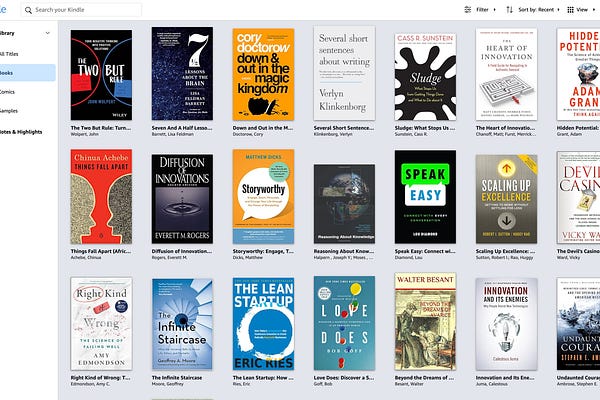Click author text 'Edmondson, Amy C.'
Screen dimensions: 600x400
[x=89, y=384]
